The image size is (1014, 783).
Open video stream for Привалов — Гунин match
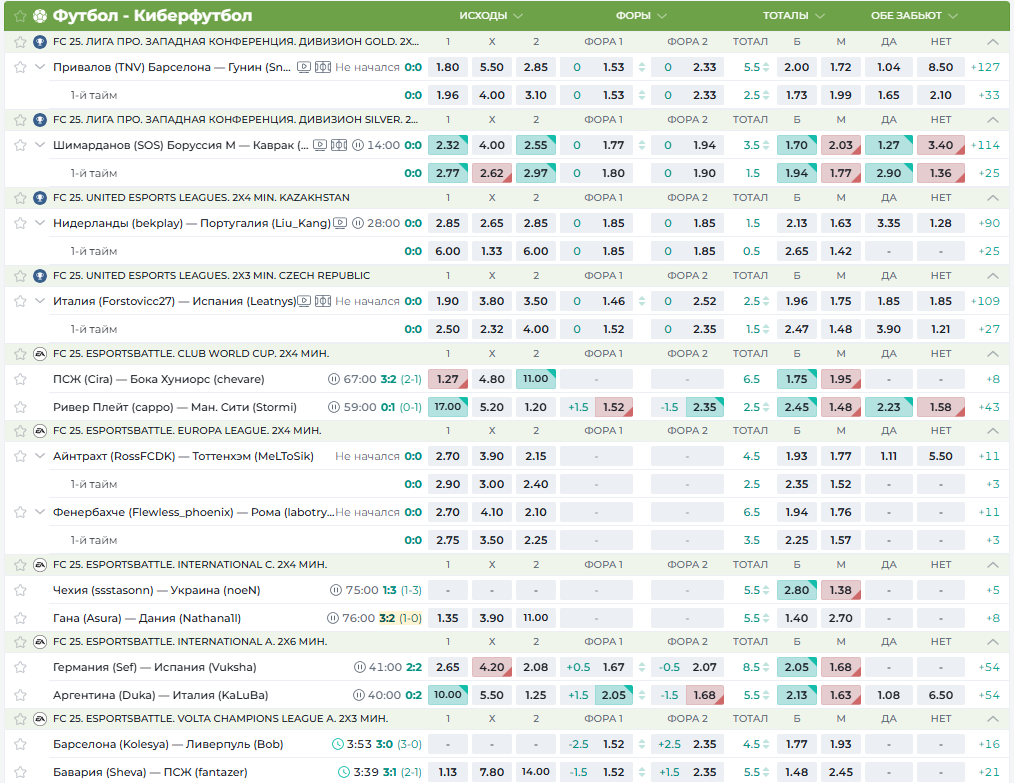tap(303, 67)
